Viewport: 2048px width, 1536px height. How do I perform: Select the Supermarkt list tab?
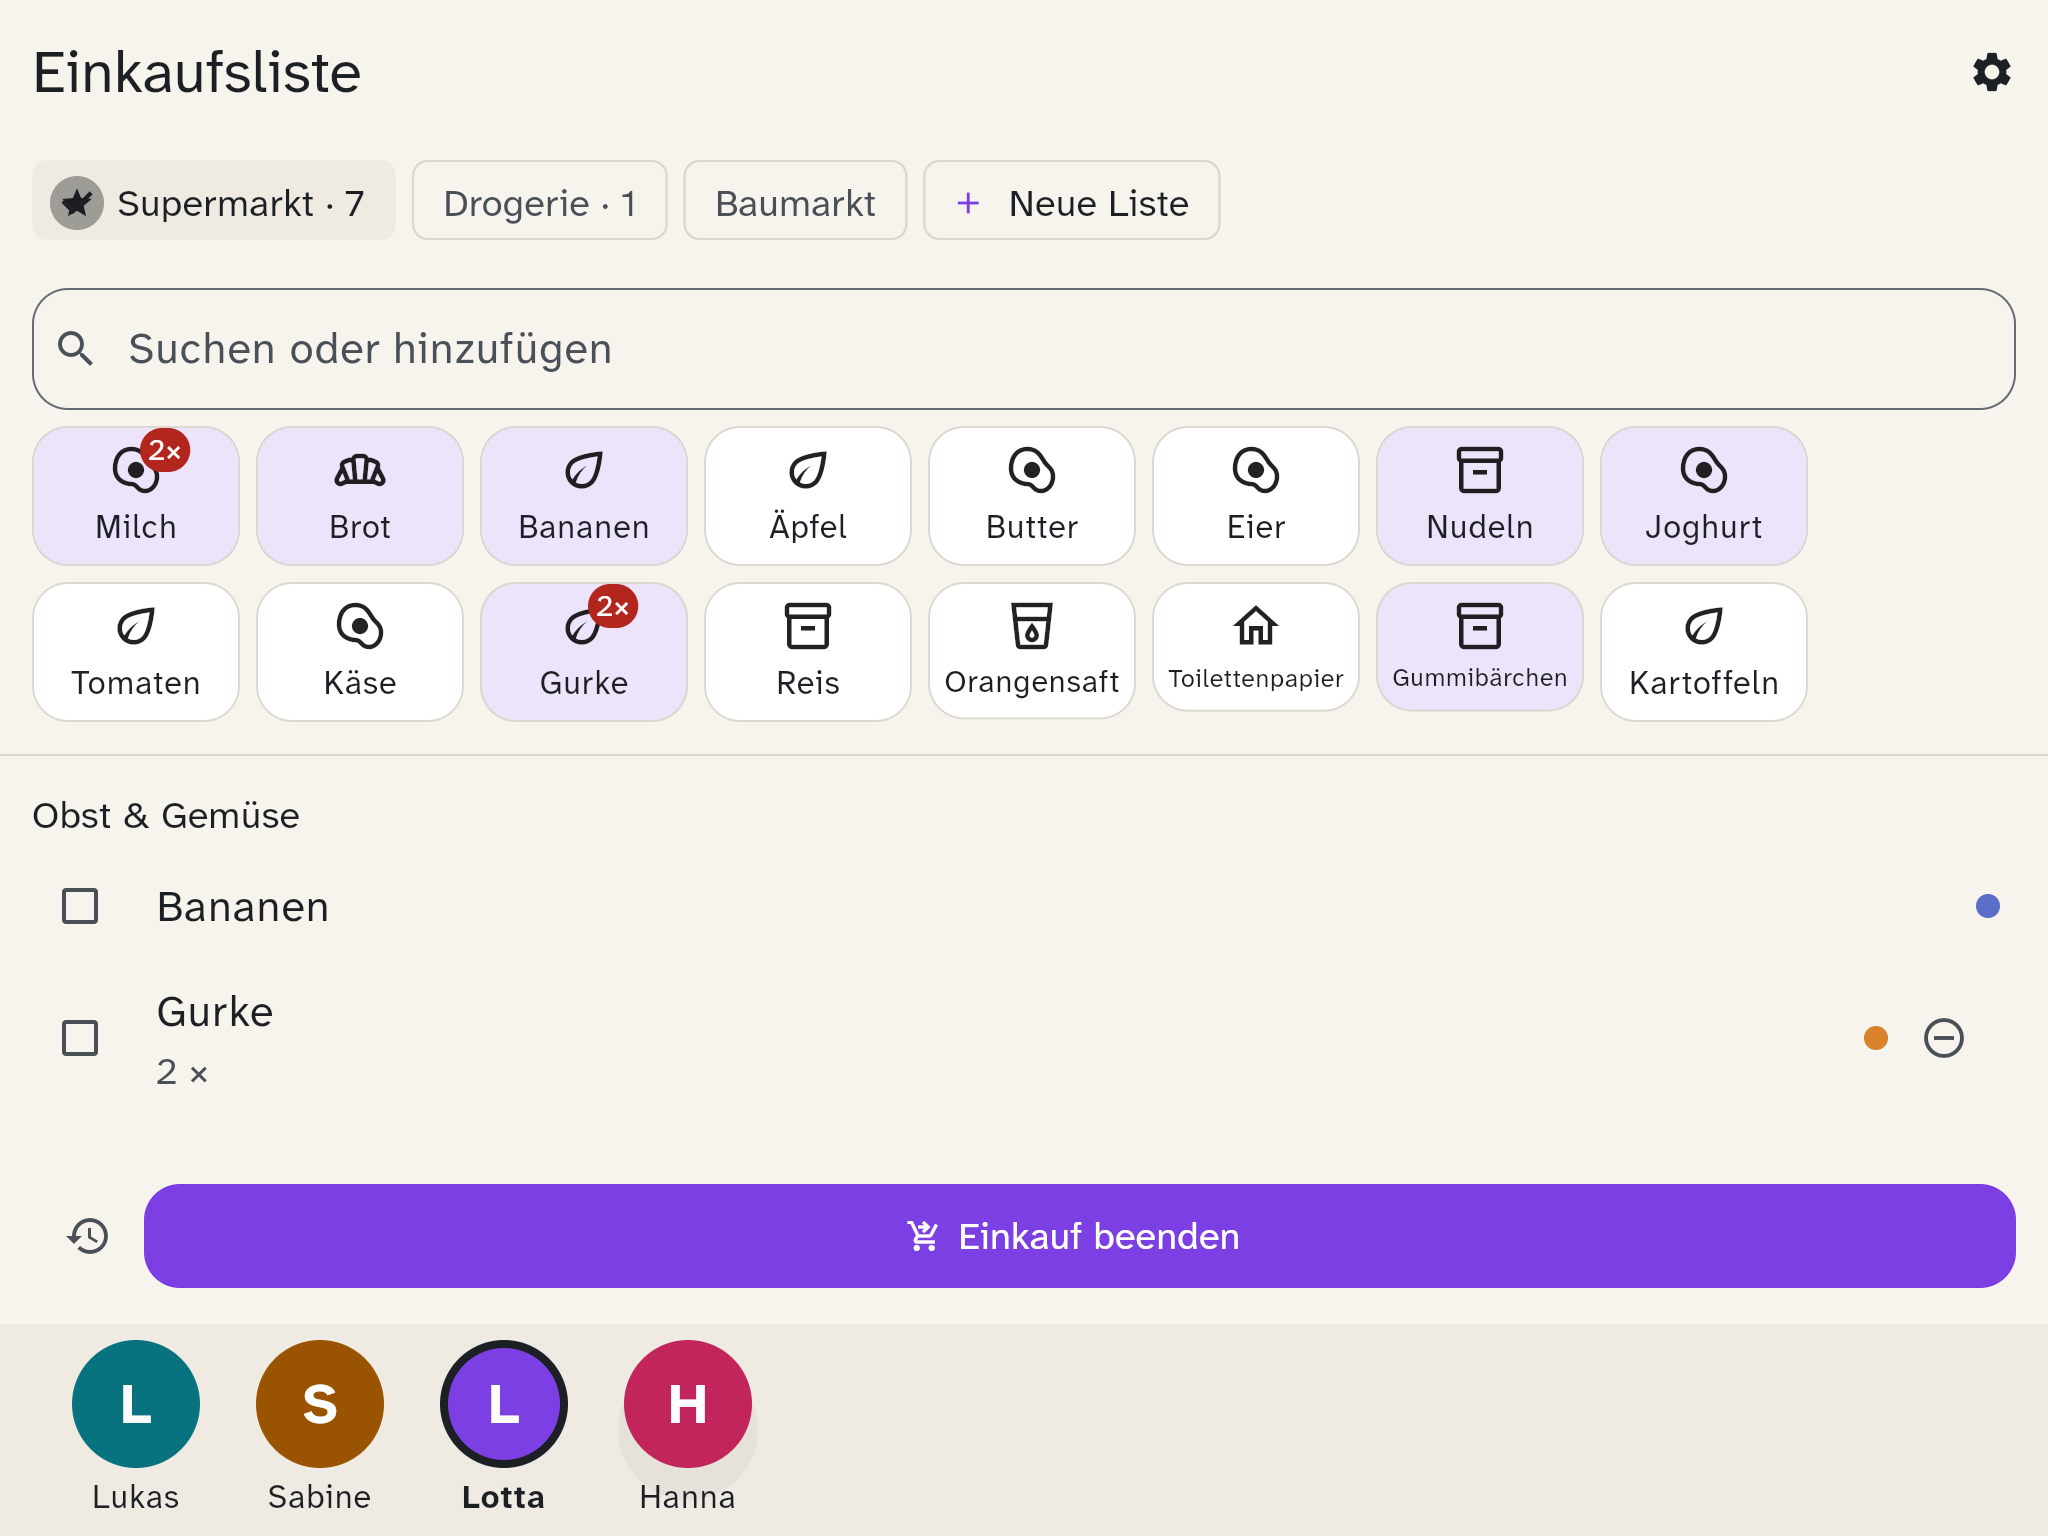[214, 201]
